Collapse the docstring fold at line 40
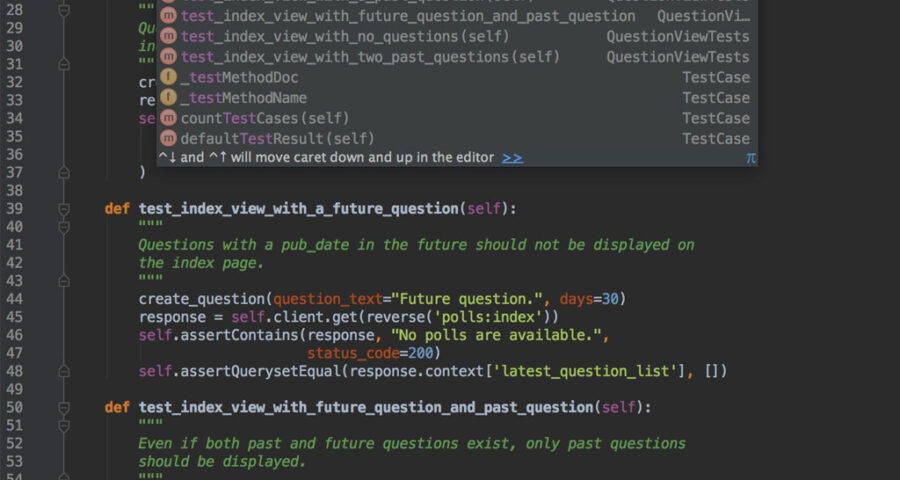This screenshot has height=480, width=900. [x=64, y=227]
